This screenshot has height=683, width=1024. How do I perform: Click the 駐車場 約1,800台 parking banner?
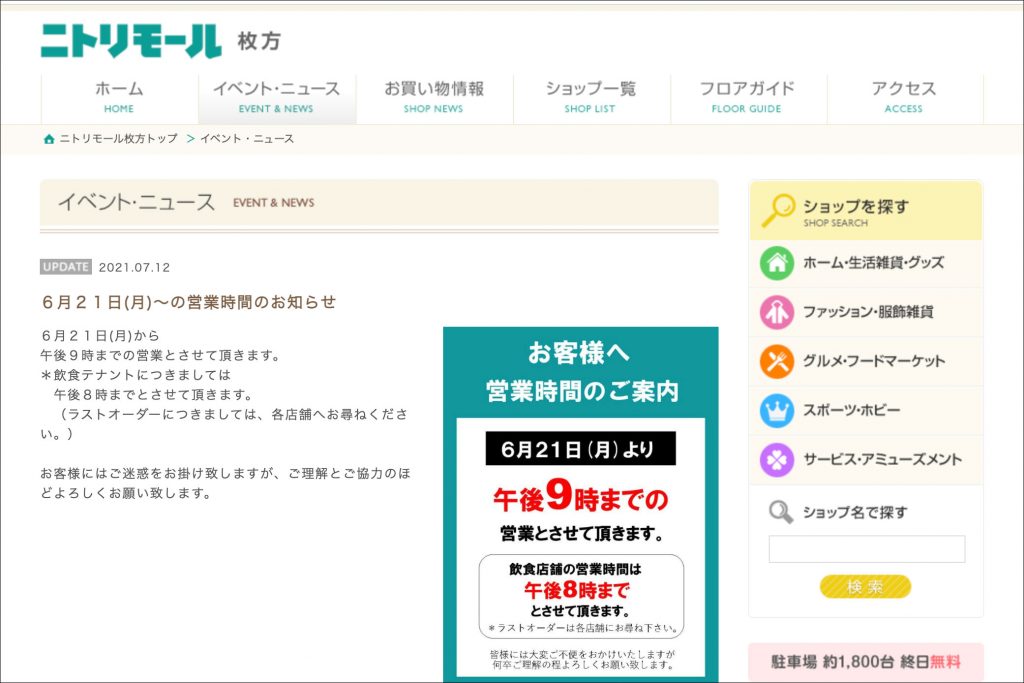[x=865, y=662]
